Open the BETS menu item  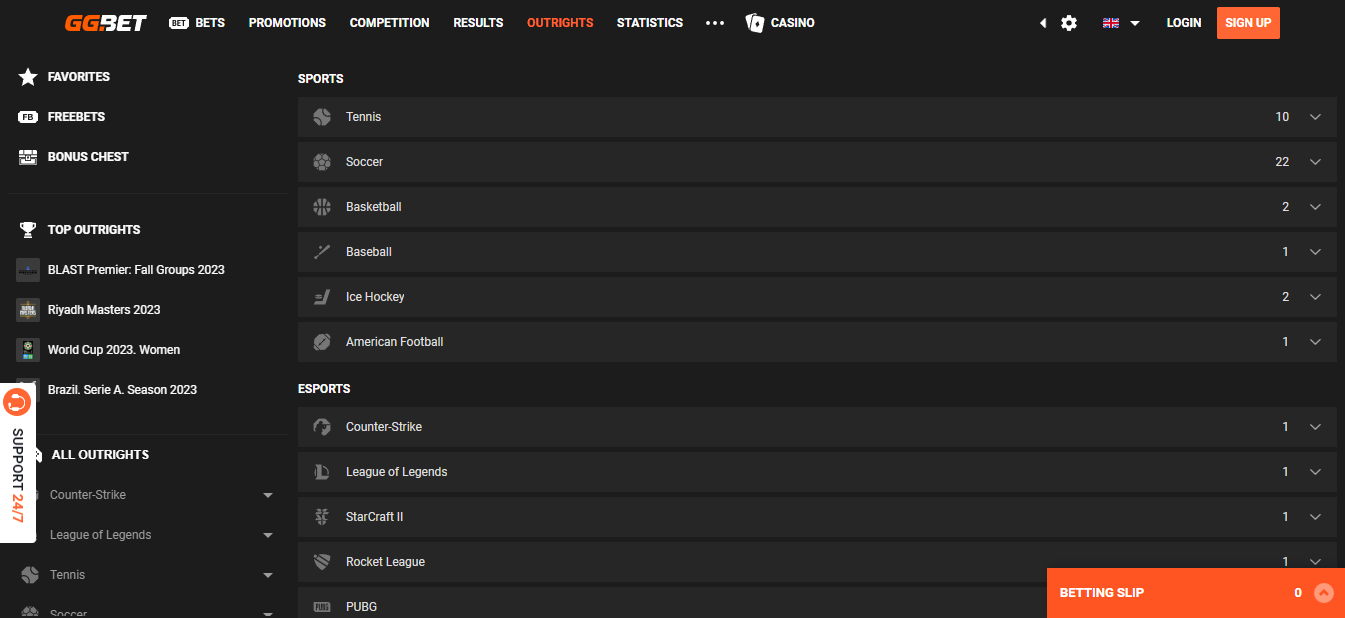pyautogui.click(x=197, y=23)
